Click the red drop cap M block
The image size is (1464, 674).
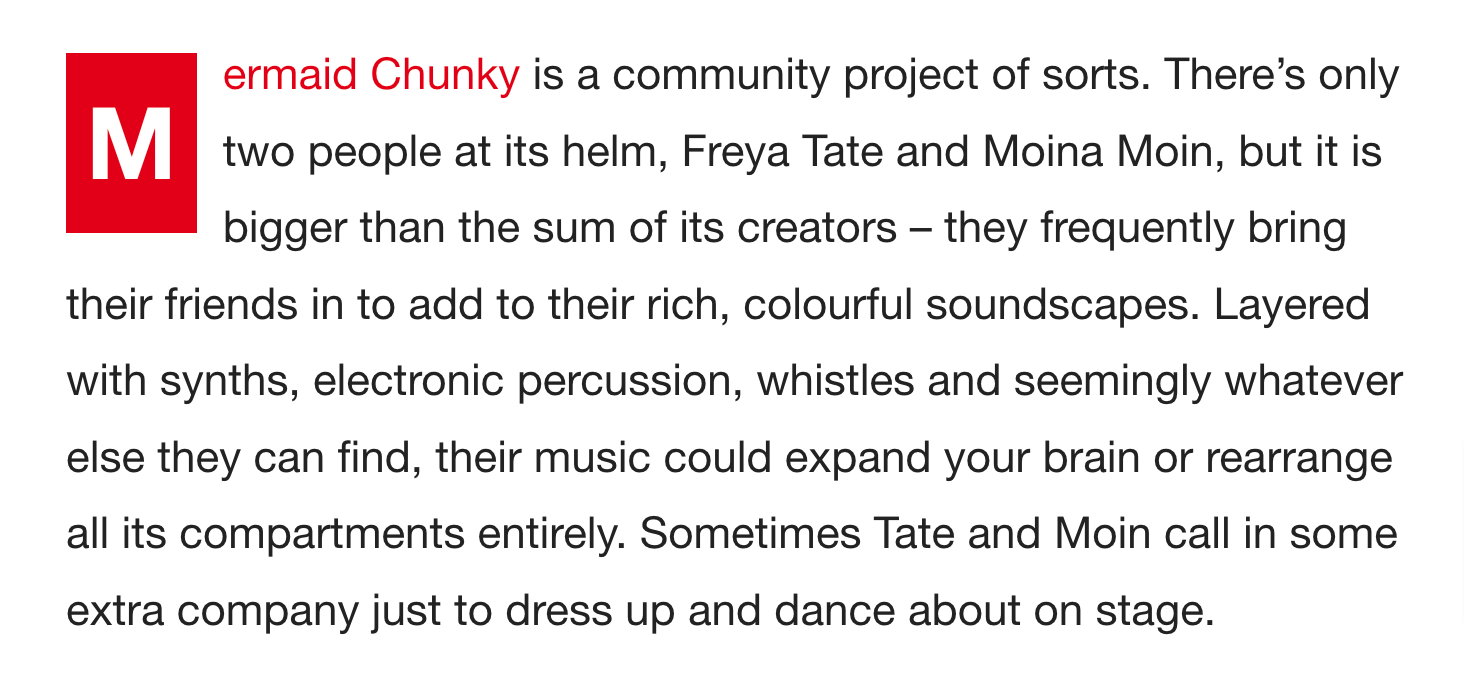131,143
